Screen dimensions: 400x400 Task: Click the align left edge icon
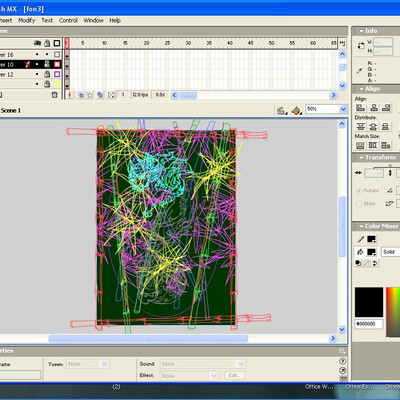(x=360, y=108)
